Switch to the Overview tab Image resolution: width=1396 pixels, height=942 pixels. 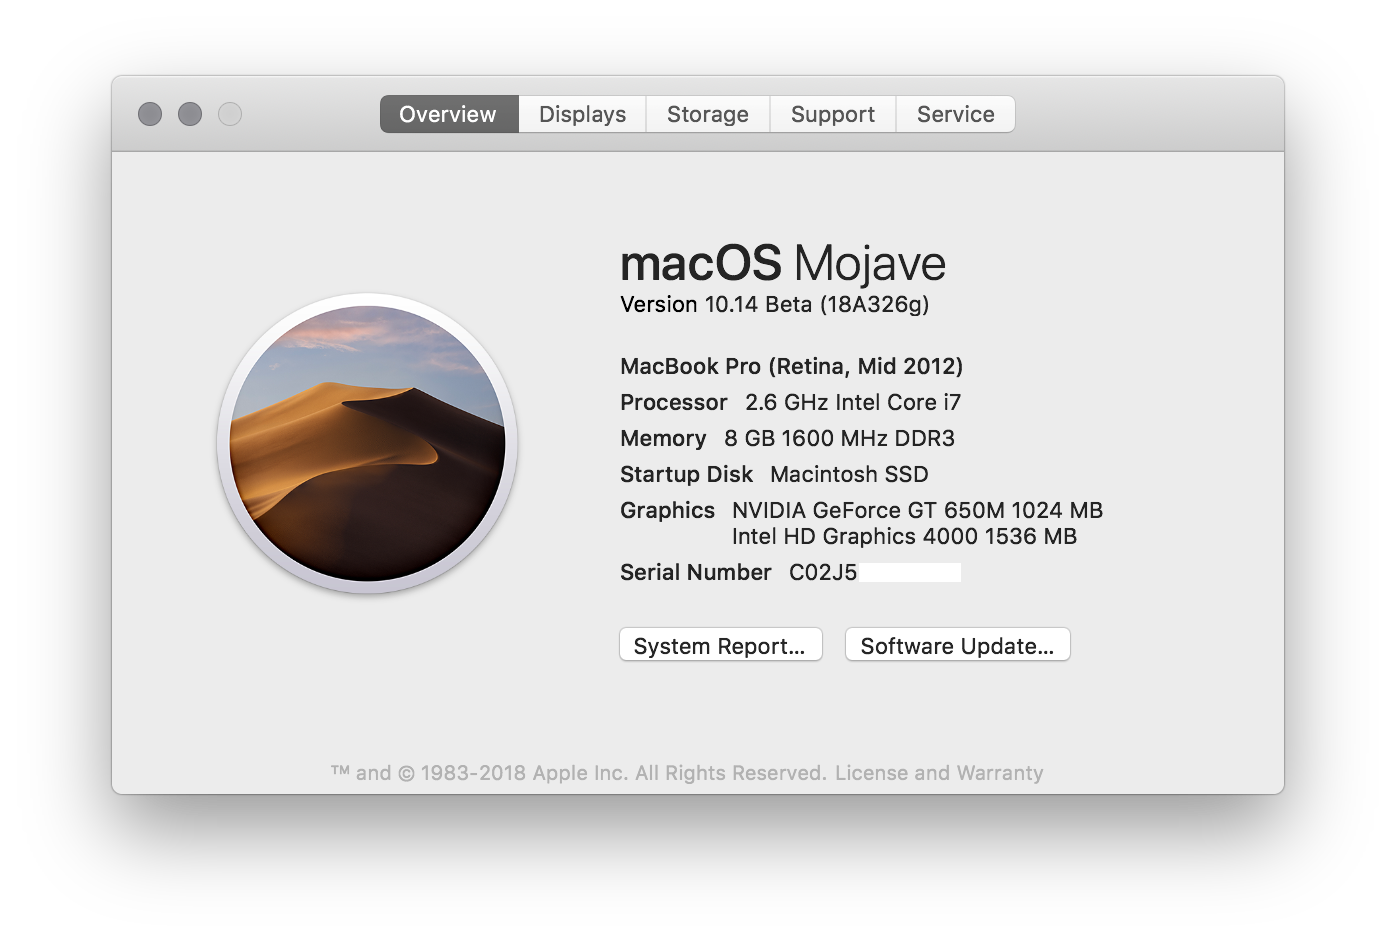[448, 114]
